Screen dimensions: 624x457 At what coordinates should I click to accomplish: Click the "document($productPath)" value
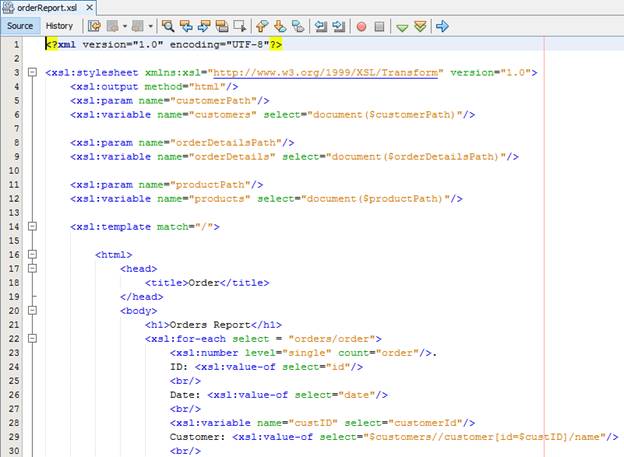tap(375, 199)
